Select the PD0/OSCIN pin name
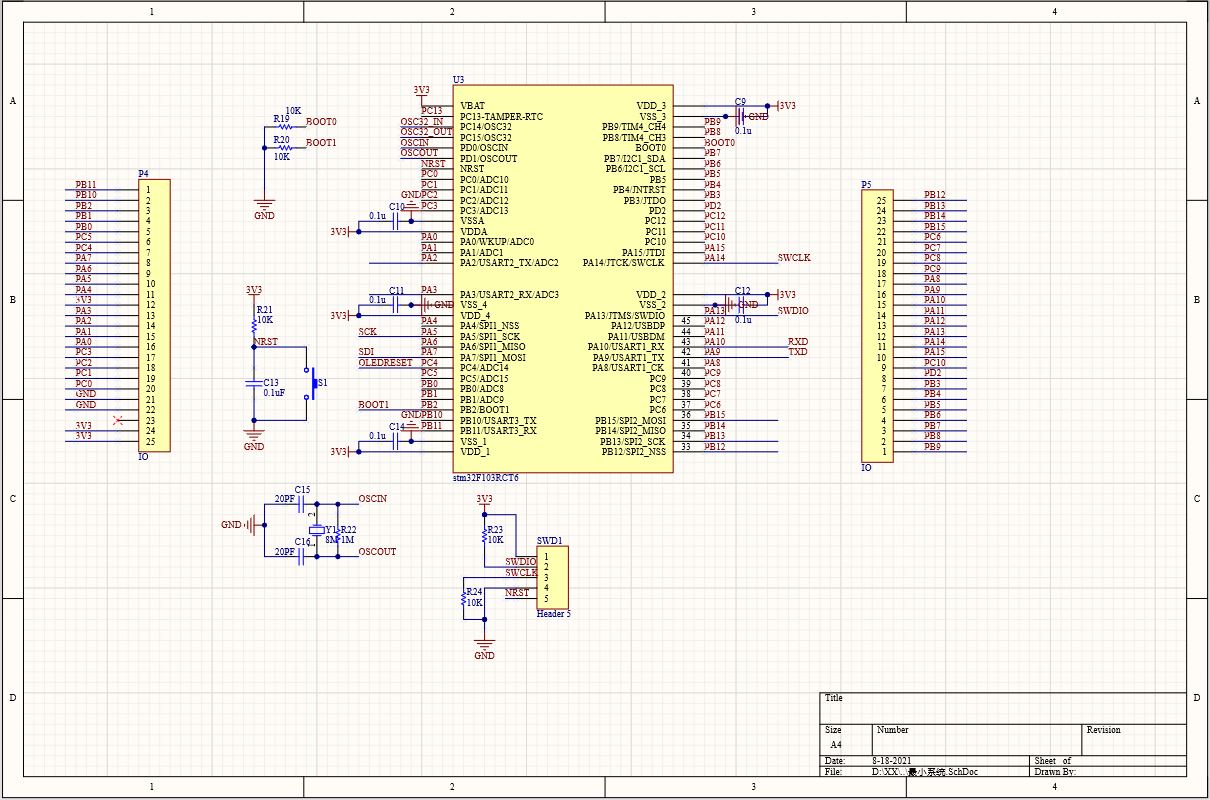This screenshot has width=1210, height=800. pos(484,148)
